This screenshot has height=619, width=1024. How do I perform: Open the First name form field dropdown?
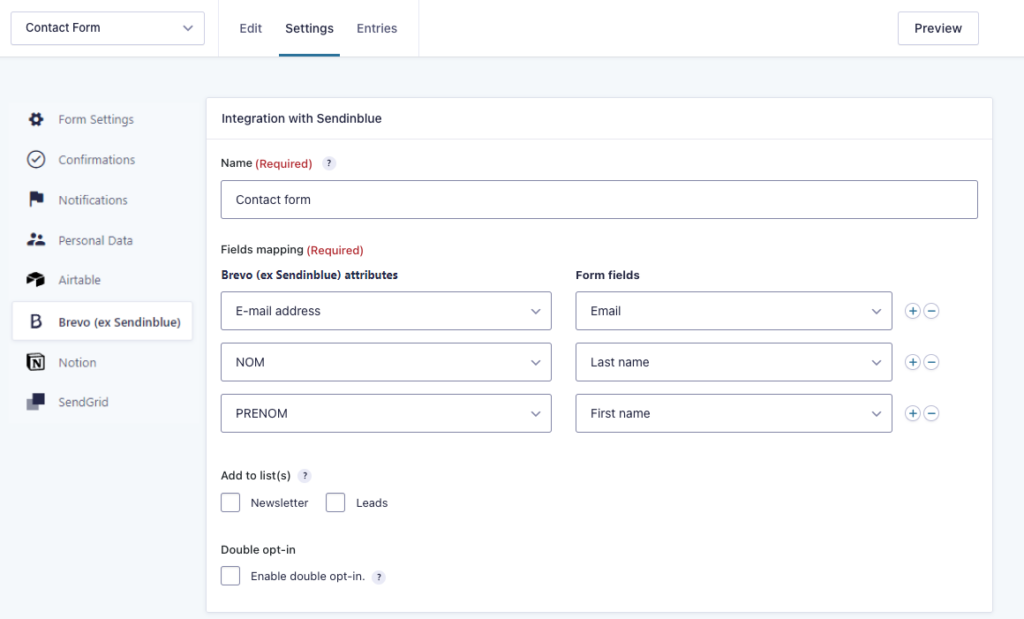733,413
